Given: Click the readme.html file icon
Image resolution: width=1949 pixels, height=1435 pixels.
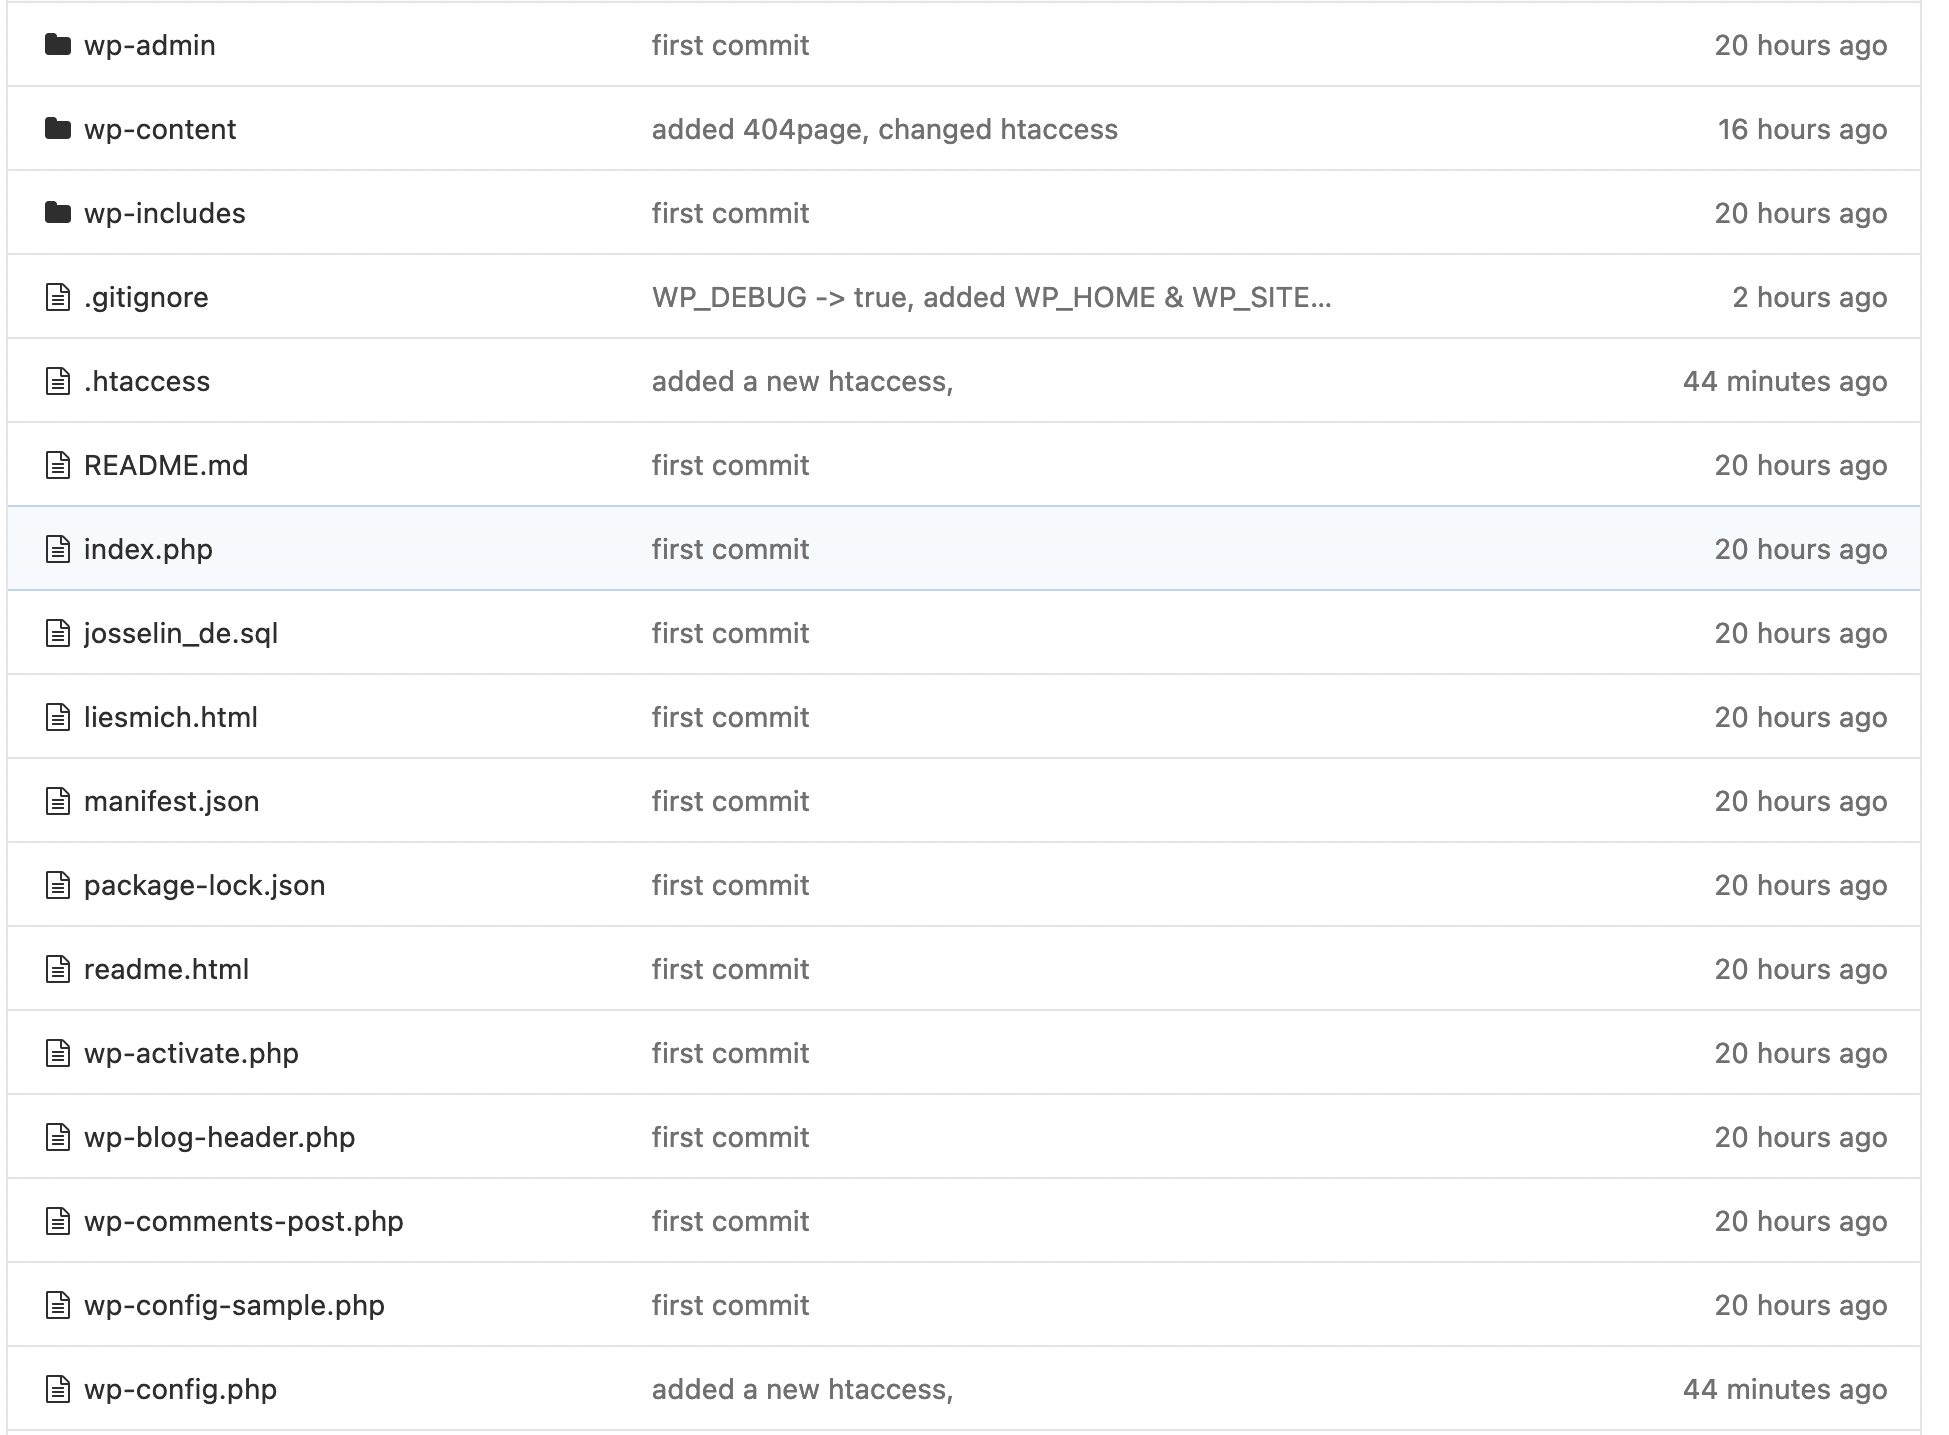Looking at the screenshot, I should point(58,969).
